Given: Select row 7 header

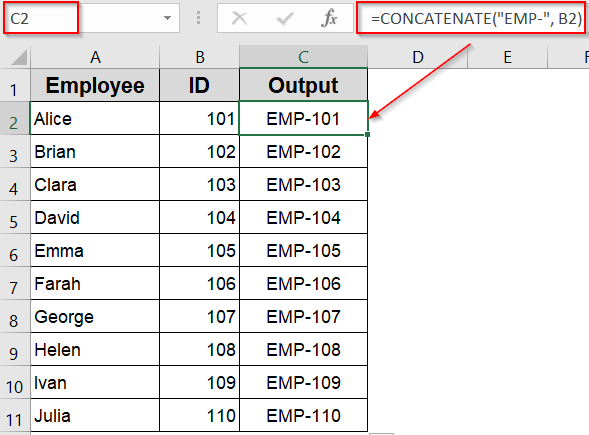Looking at the screenshot, I should point(15,284).
